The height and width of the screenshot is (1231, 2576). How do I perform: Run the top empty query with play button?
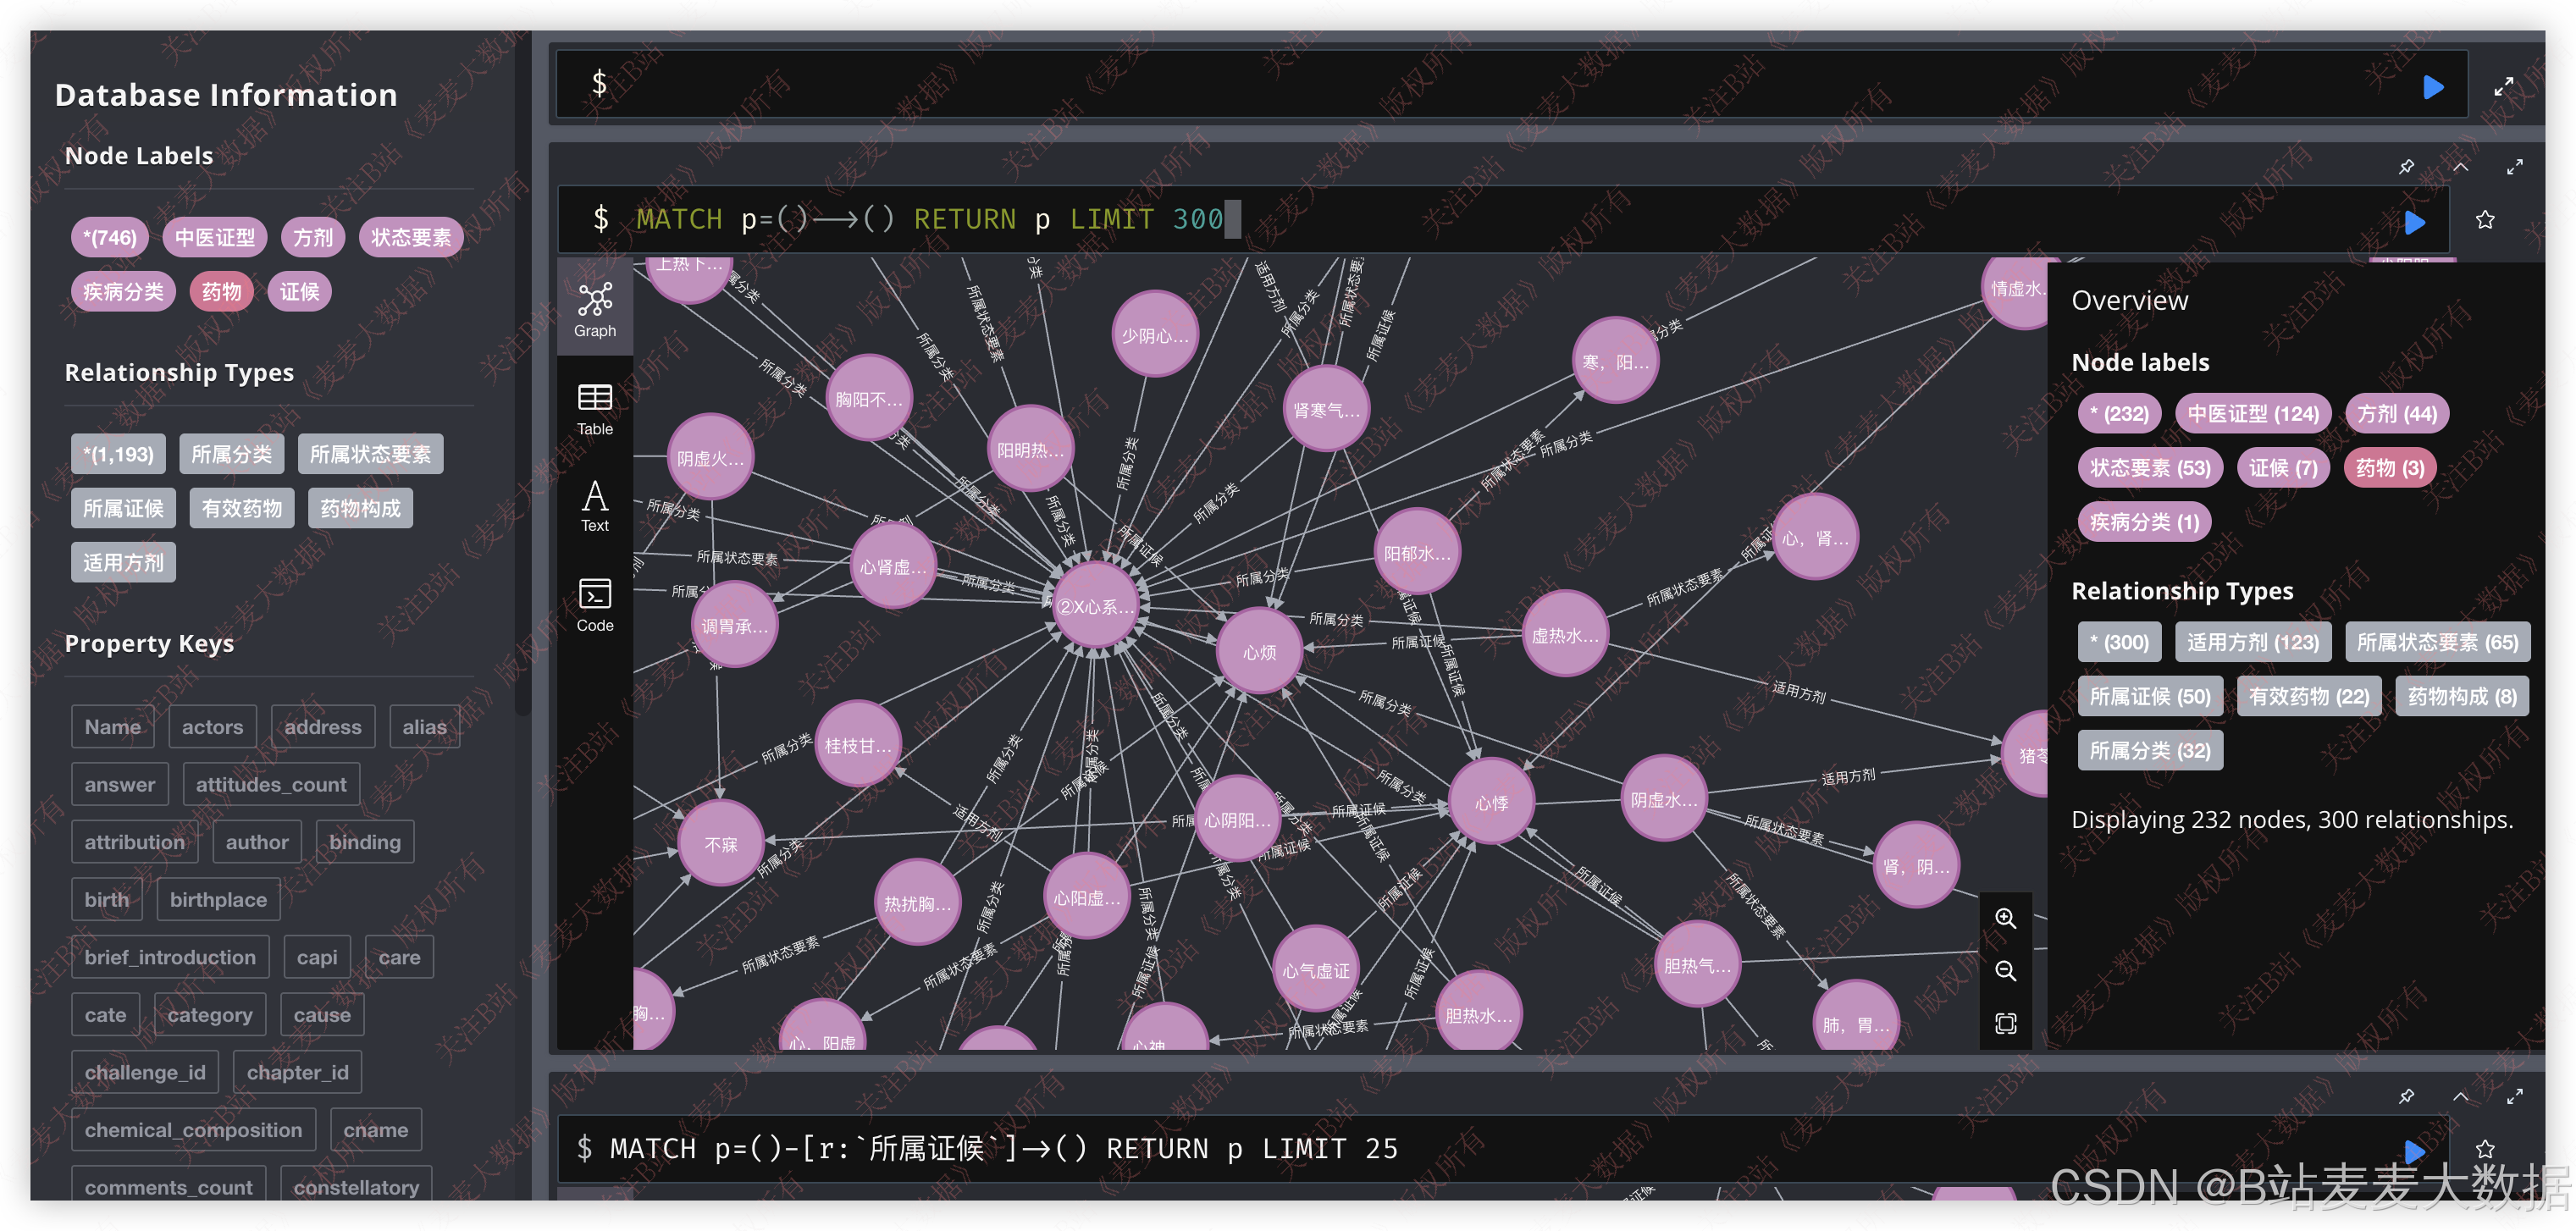pyautogui.click(x=2433, y=87)
